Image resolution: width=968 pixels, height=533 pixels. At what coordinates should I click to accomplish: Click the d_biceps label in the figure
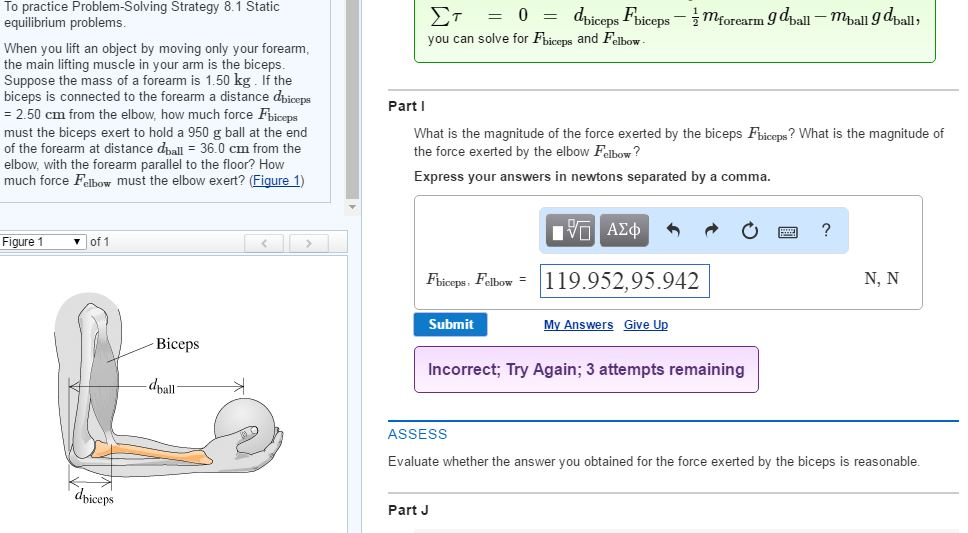point(94,496)
